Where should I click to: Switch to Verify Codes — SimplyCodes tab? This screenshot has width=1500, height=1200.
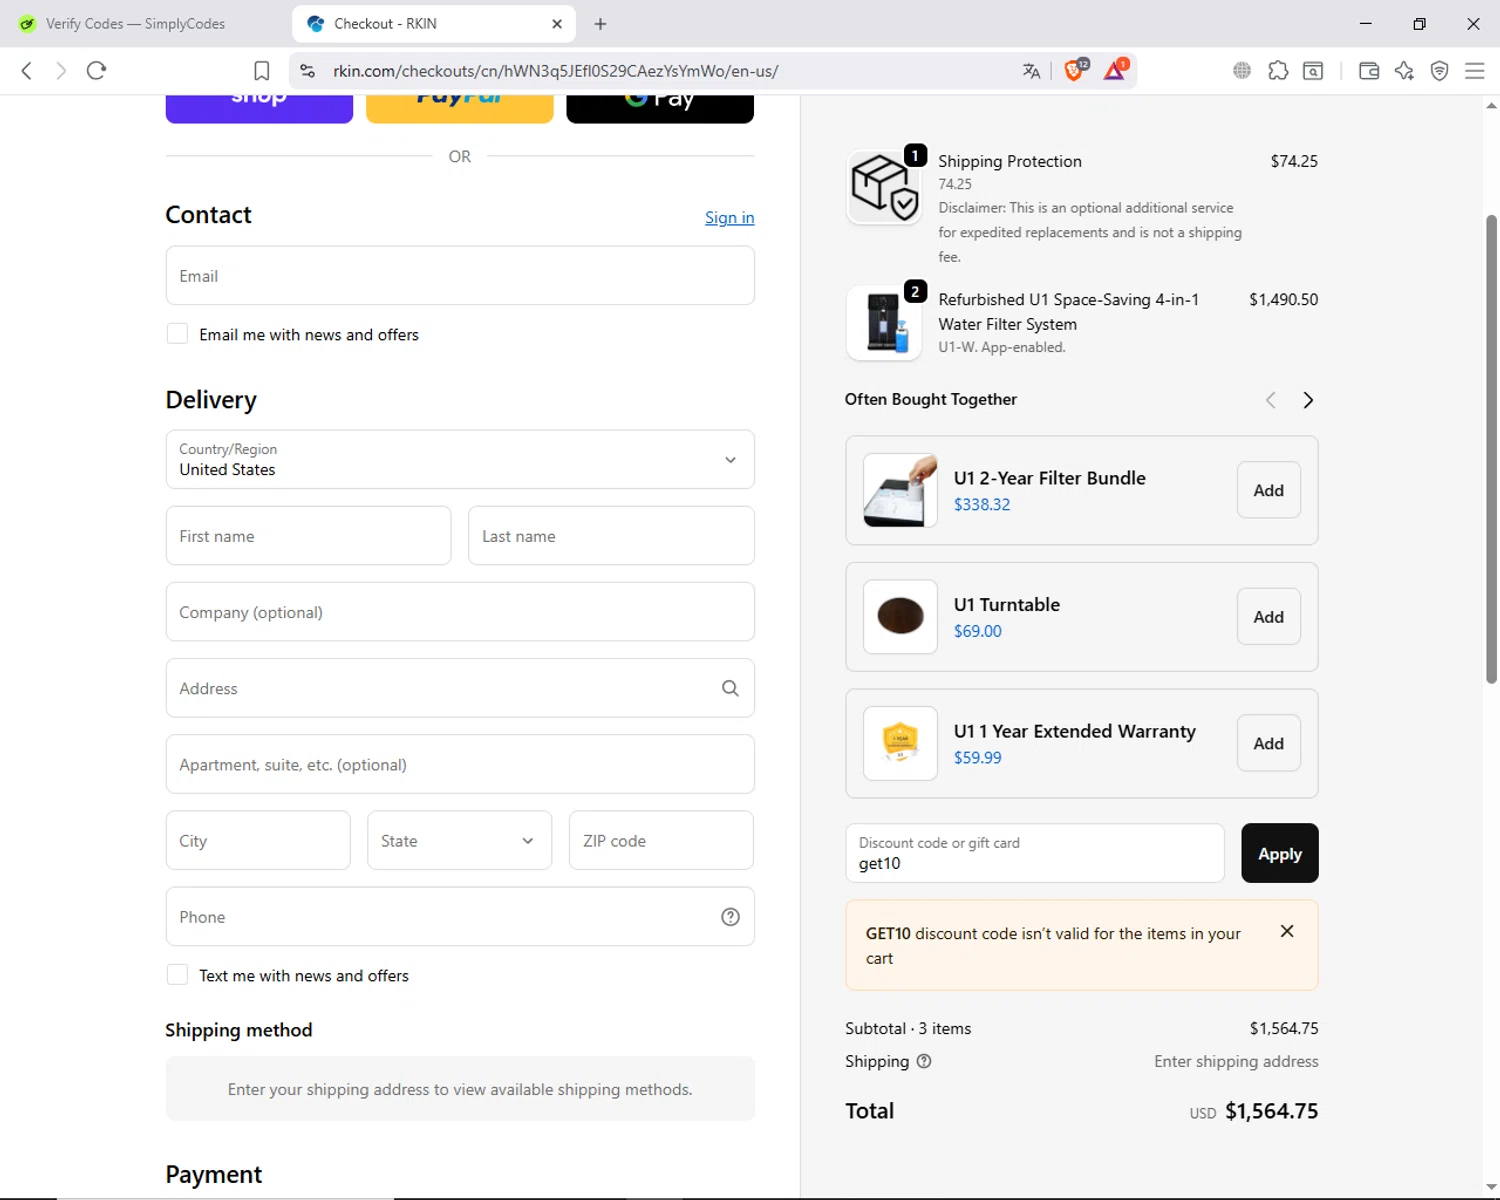(x=135, y=24)
